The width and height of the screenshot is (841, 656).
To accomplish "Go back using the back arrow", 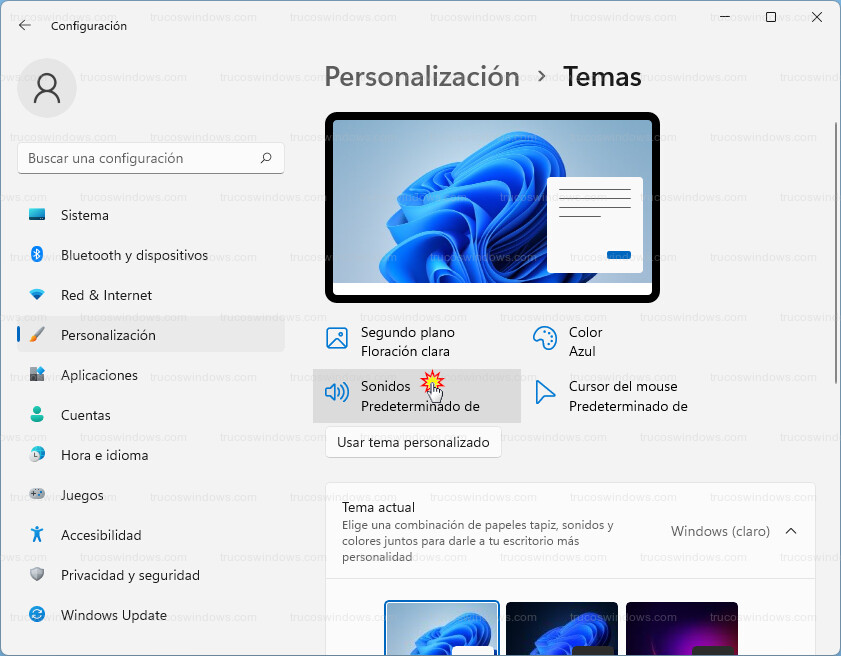I will [x=25, y=26].
